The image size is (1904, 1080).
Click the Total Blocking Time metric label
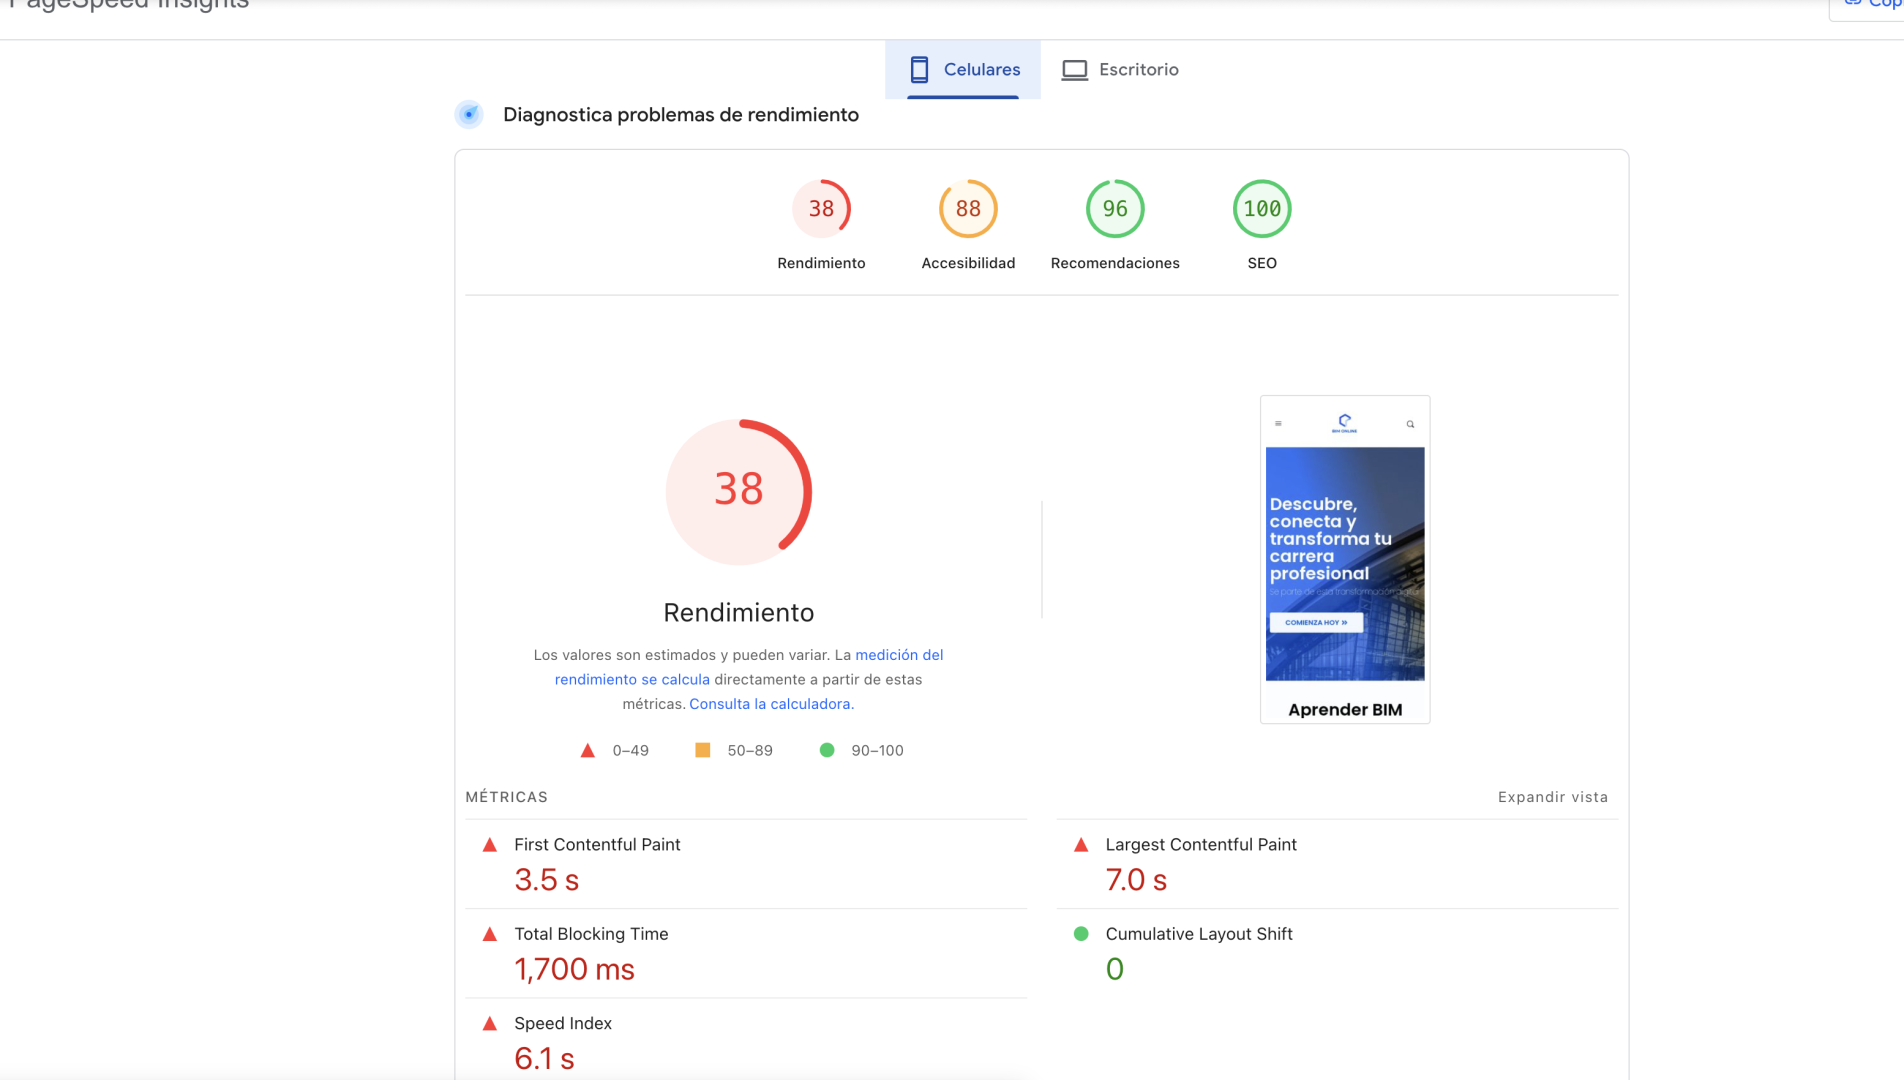click(591, 934)
